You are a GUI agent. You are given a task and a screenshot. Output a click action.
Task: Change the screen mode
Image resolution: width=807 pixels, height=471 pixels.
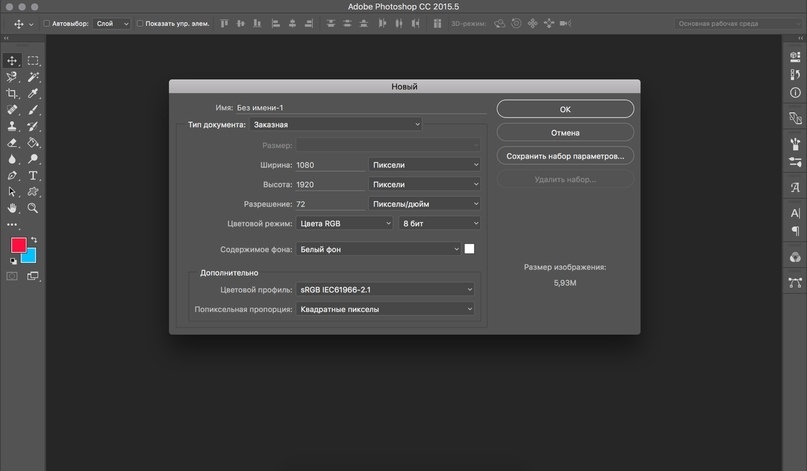tap(33, 276)
